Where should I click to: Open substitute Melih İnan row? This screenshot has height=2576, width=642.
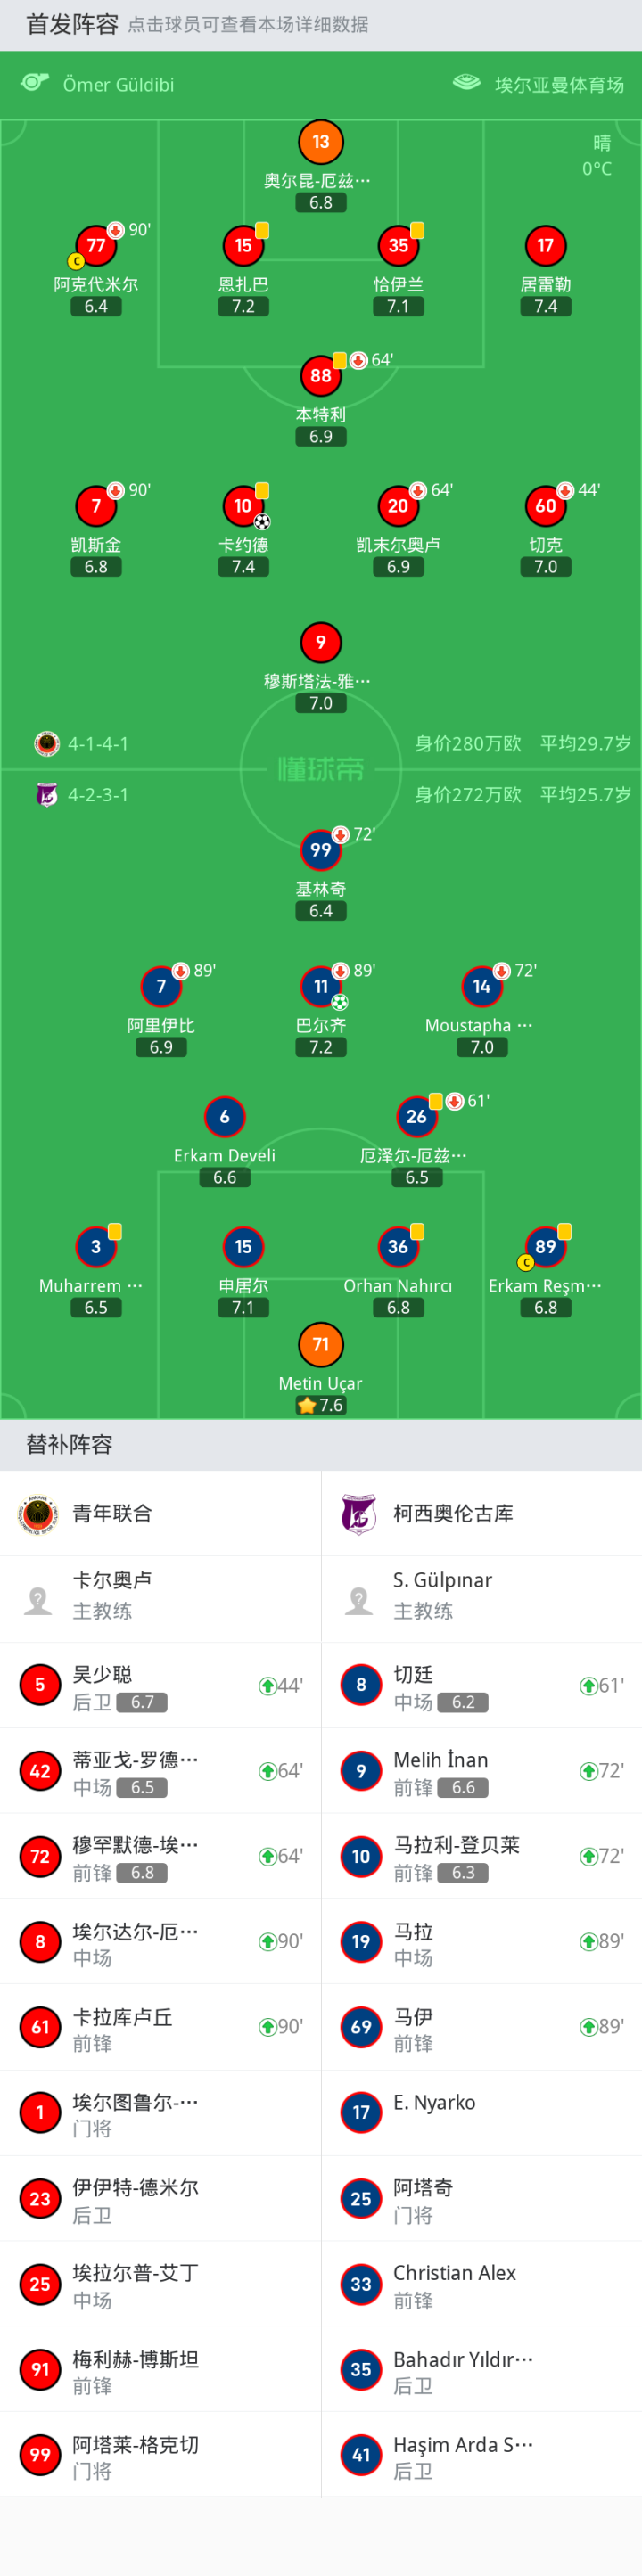coord(481,1771)
